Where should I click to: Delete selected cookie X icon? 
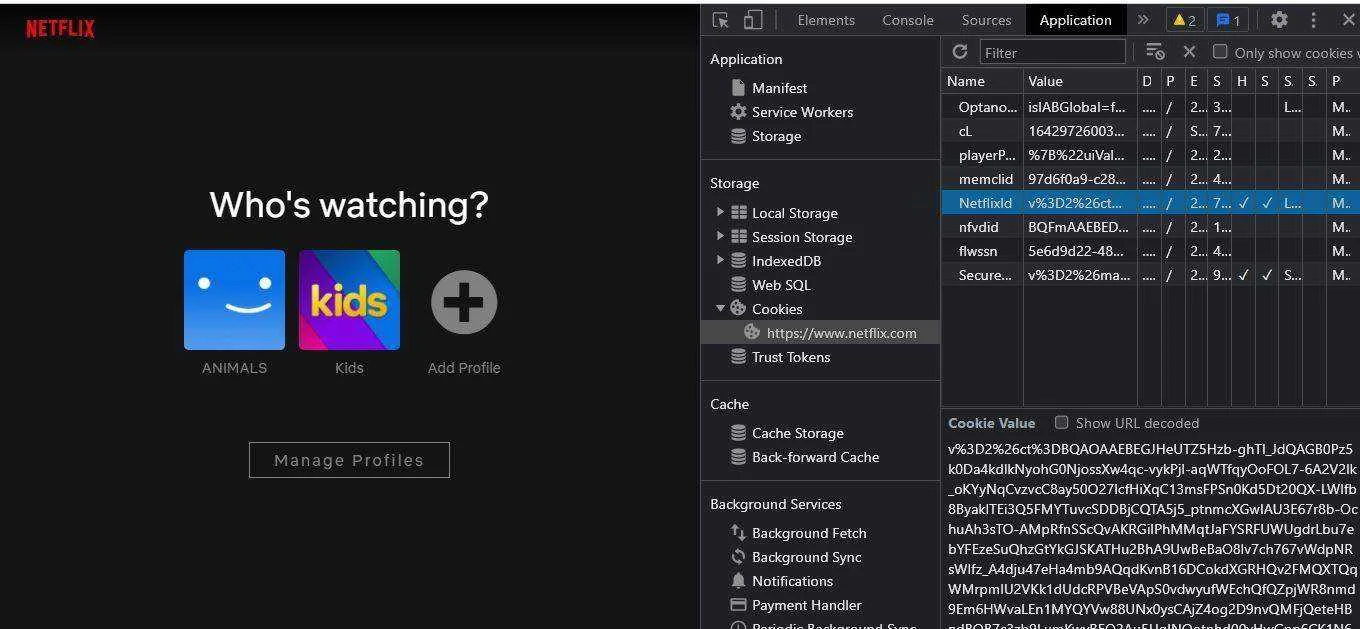pyautogui.click(x=1189, y=52)
